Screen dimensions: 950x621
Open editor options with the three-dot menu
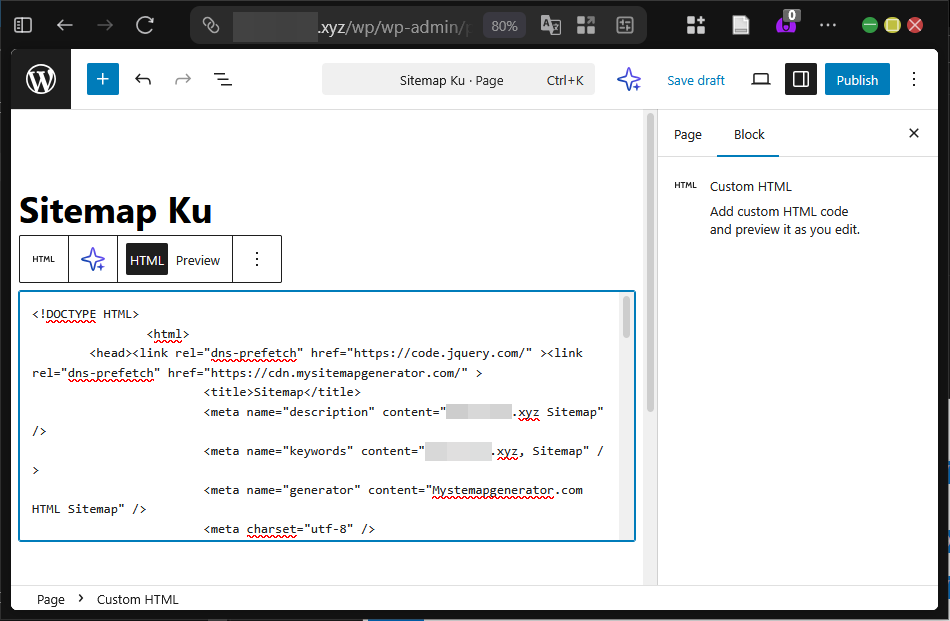[914, 79]
